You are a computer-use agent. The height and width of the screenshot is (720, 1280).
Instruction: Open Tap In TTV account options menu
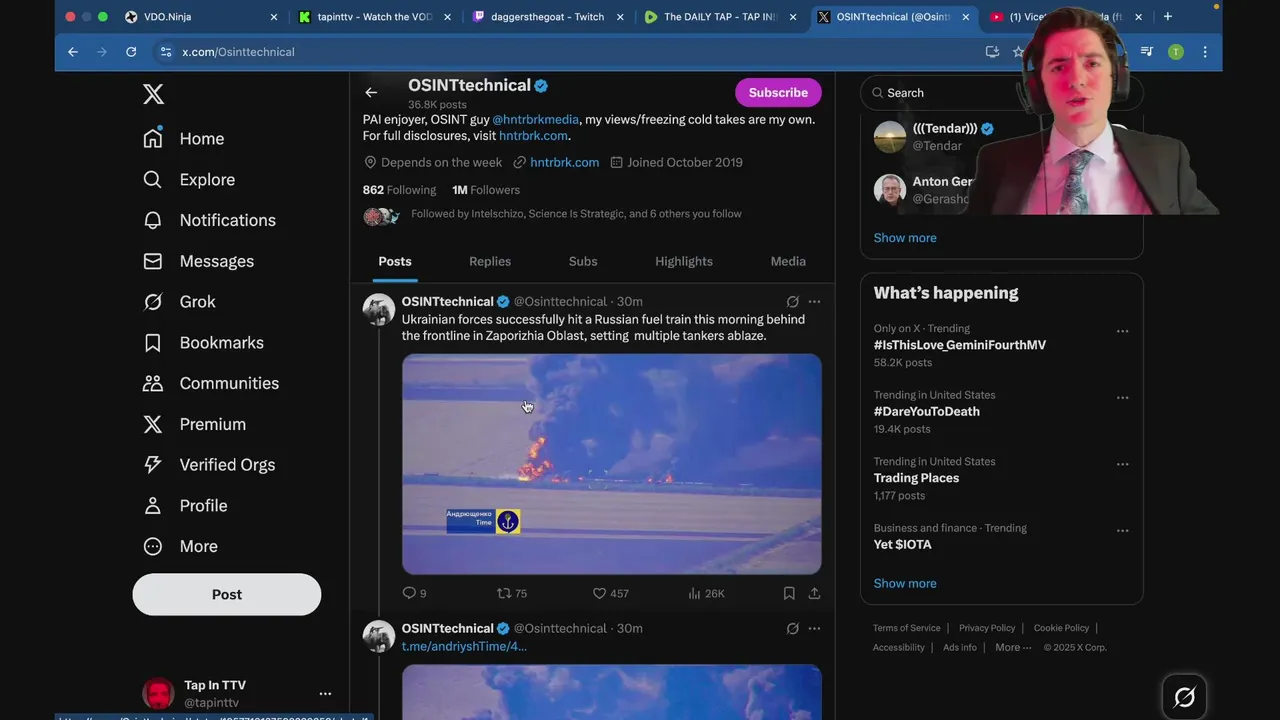pos(325,693)
